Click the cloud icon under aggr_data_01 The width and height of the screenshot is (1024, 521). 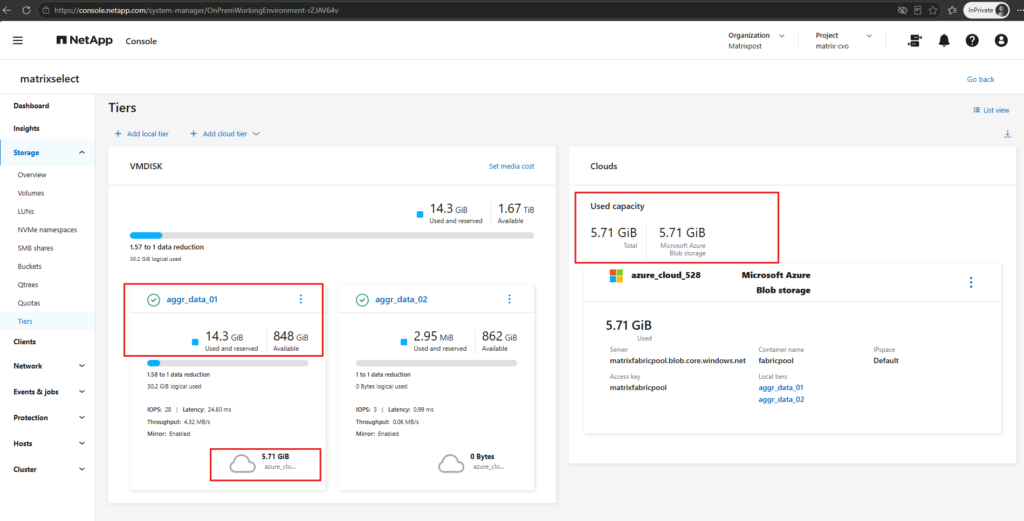(x=242, y=464)
